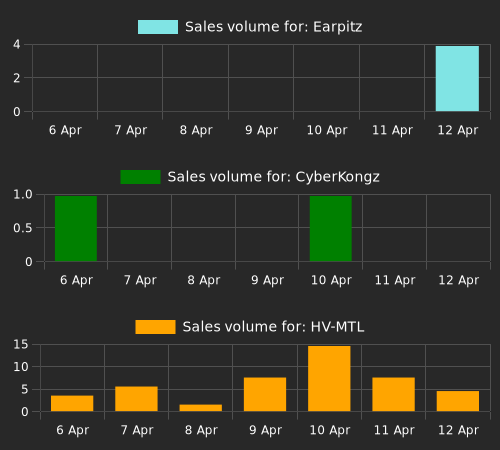
Task: Toggle the HV-MTL orange legend swatch
Action: (x=155, y=327)
